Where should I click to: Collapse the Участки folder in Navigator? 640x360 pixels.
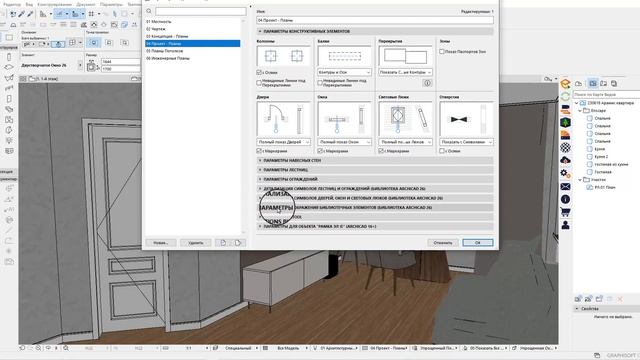pos(580,180)
